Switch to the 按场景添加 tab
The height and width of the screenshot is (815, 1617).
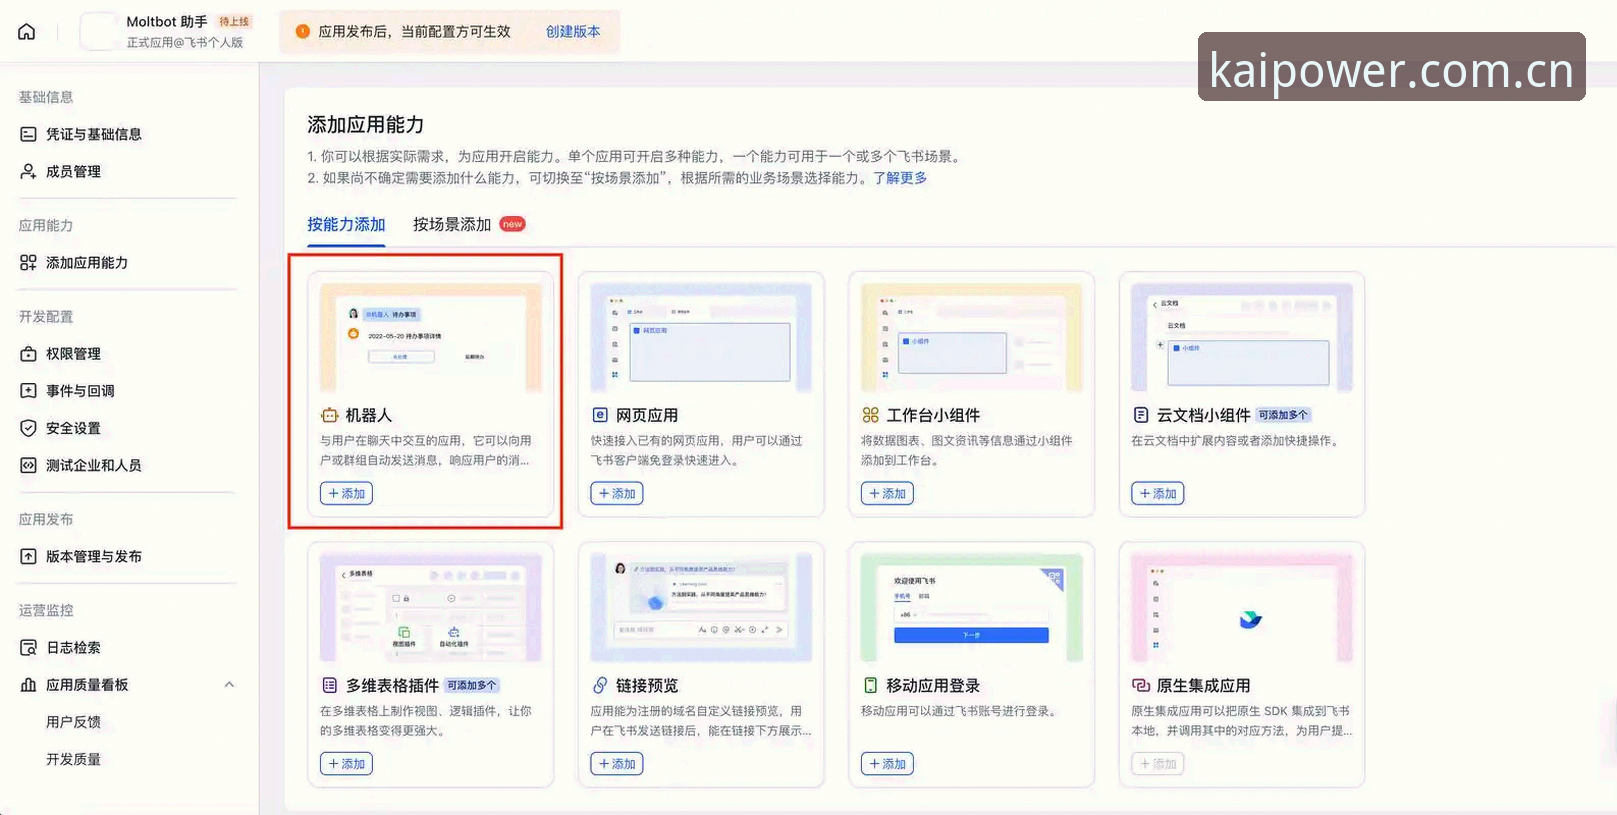(452, 224)
